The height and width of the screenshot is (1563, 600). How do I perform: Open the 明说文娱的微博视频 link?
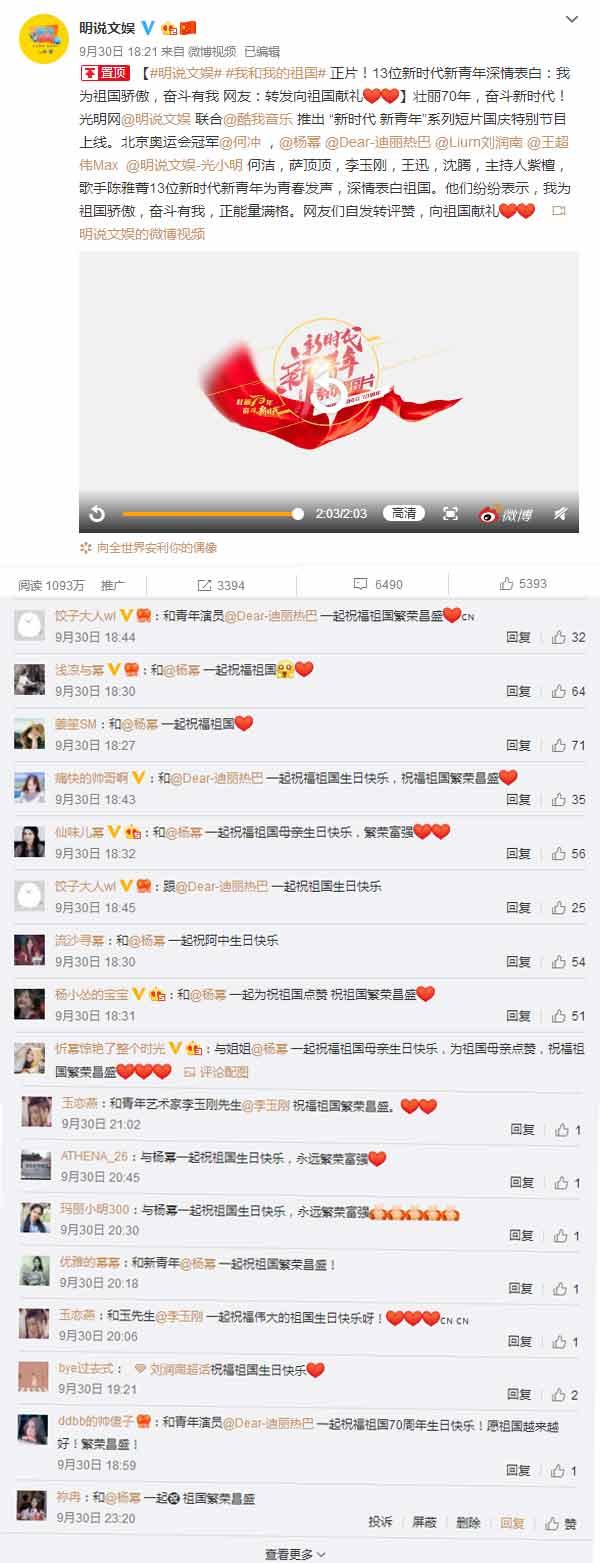coord(142,233)
